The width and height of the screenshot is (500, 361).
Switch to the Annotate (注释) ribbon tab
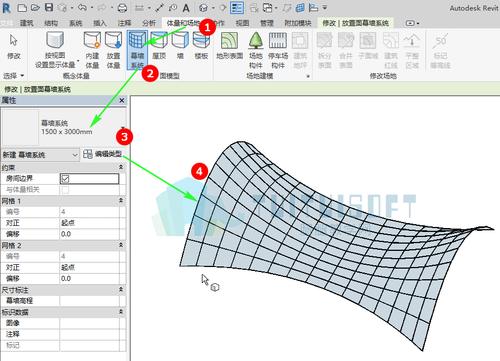tap(124, 23)
